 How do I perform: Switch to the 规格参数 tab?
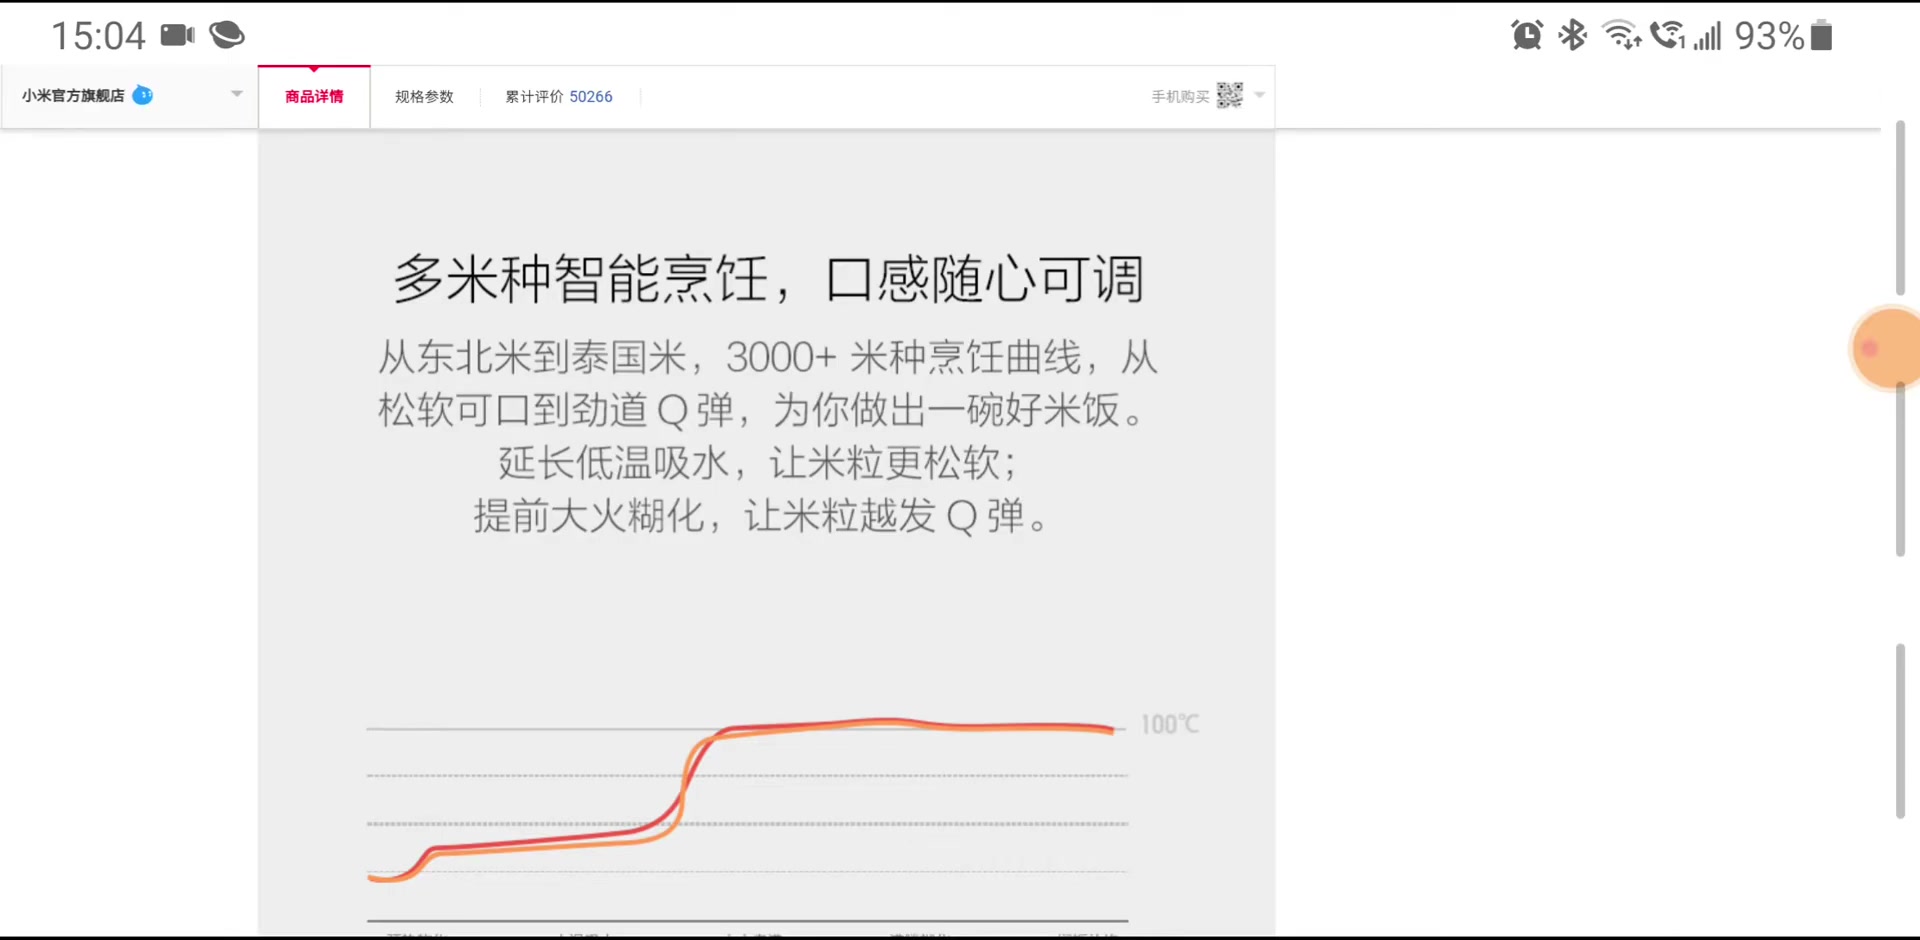coord(424,97)
